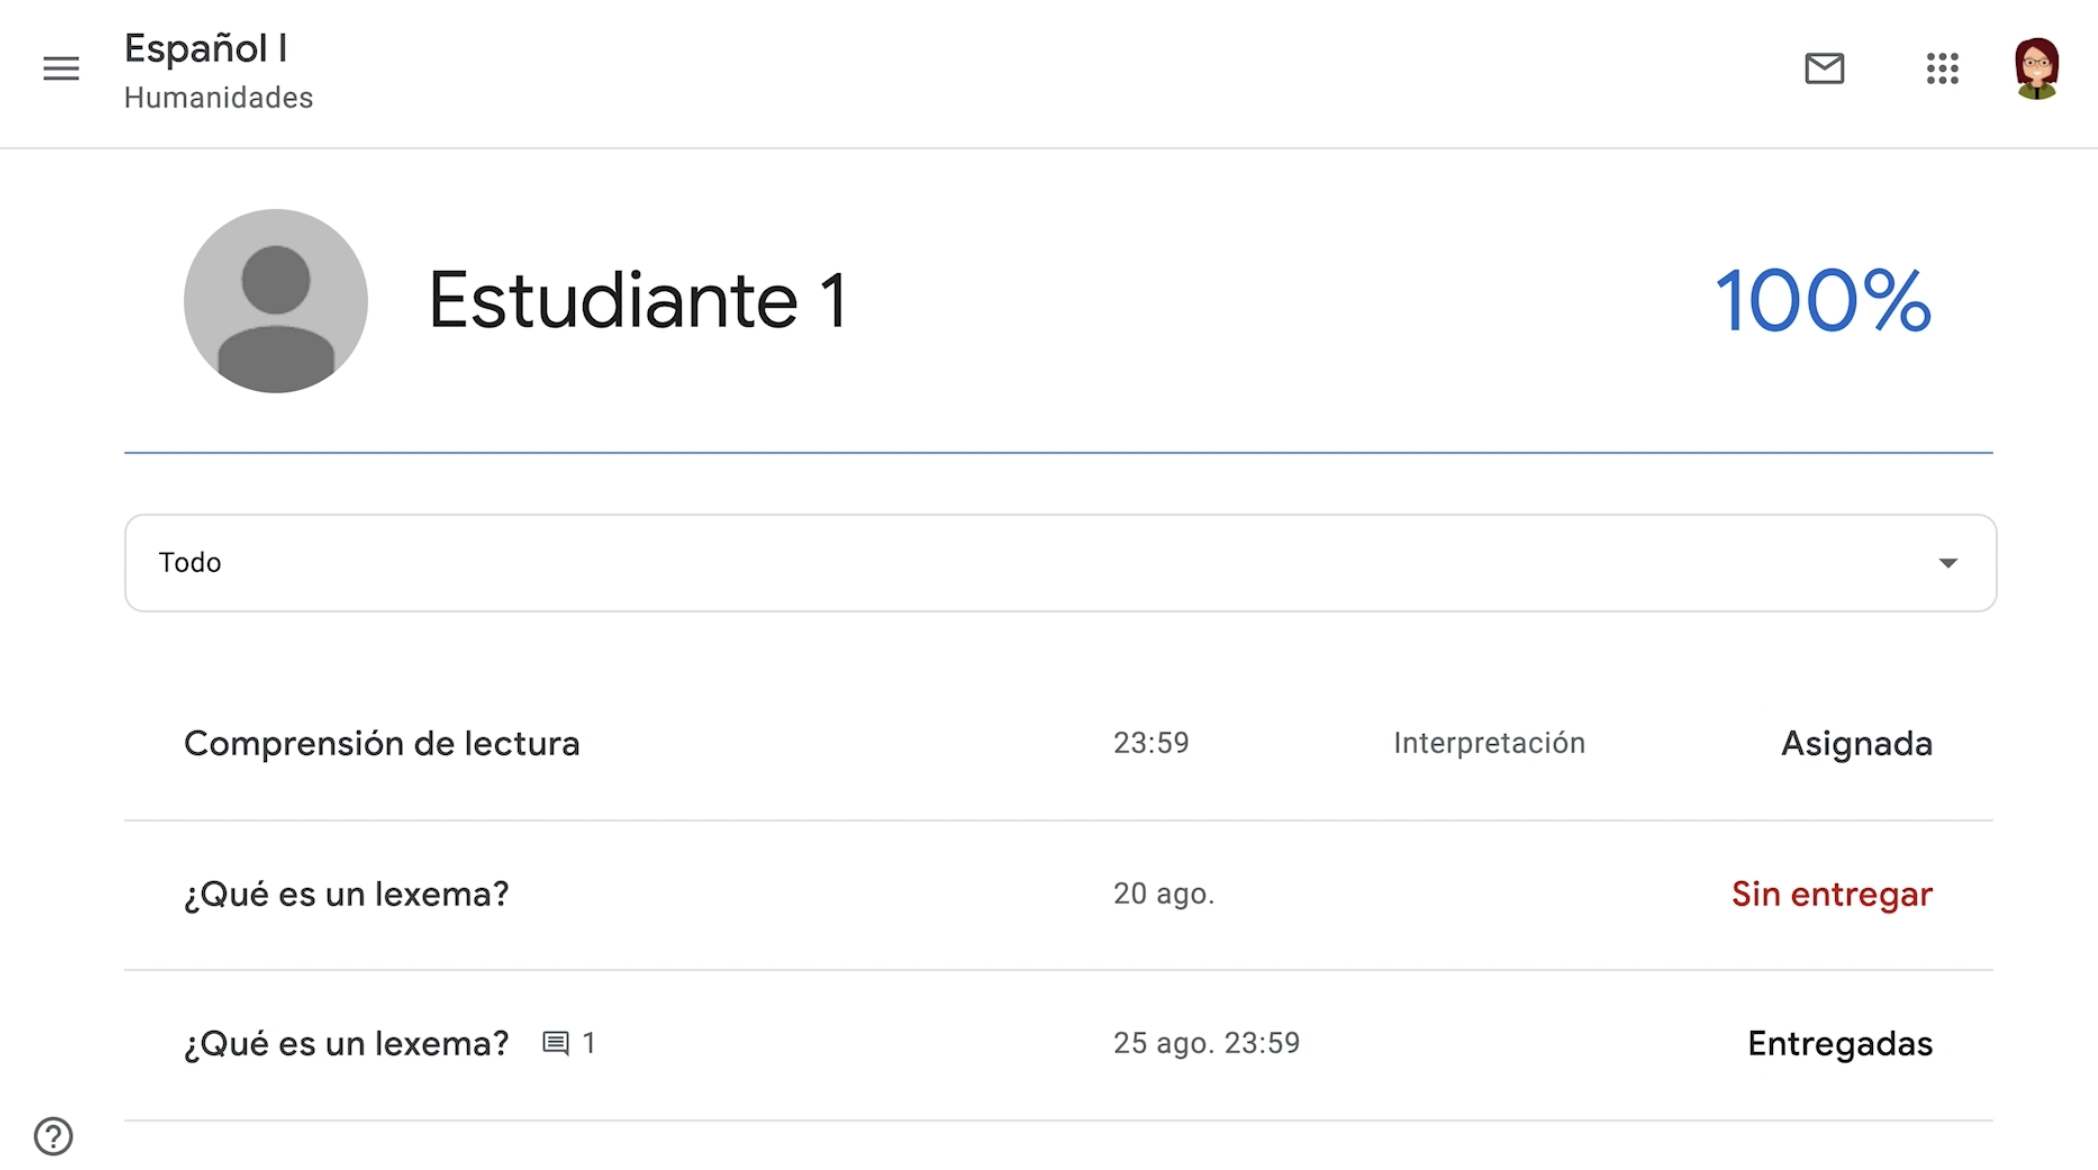Click the 20 ago. due date on lexema task

[x=1163, y=892]
